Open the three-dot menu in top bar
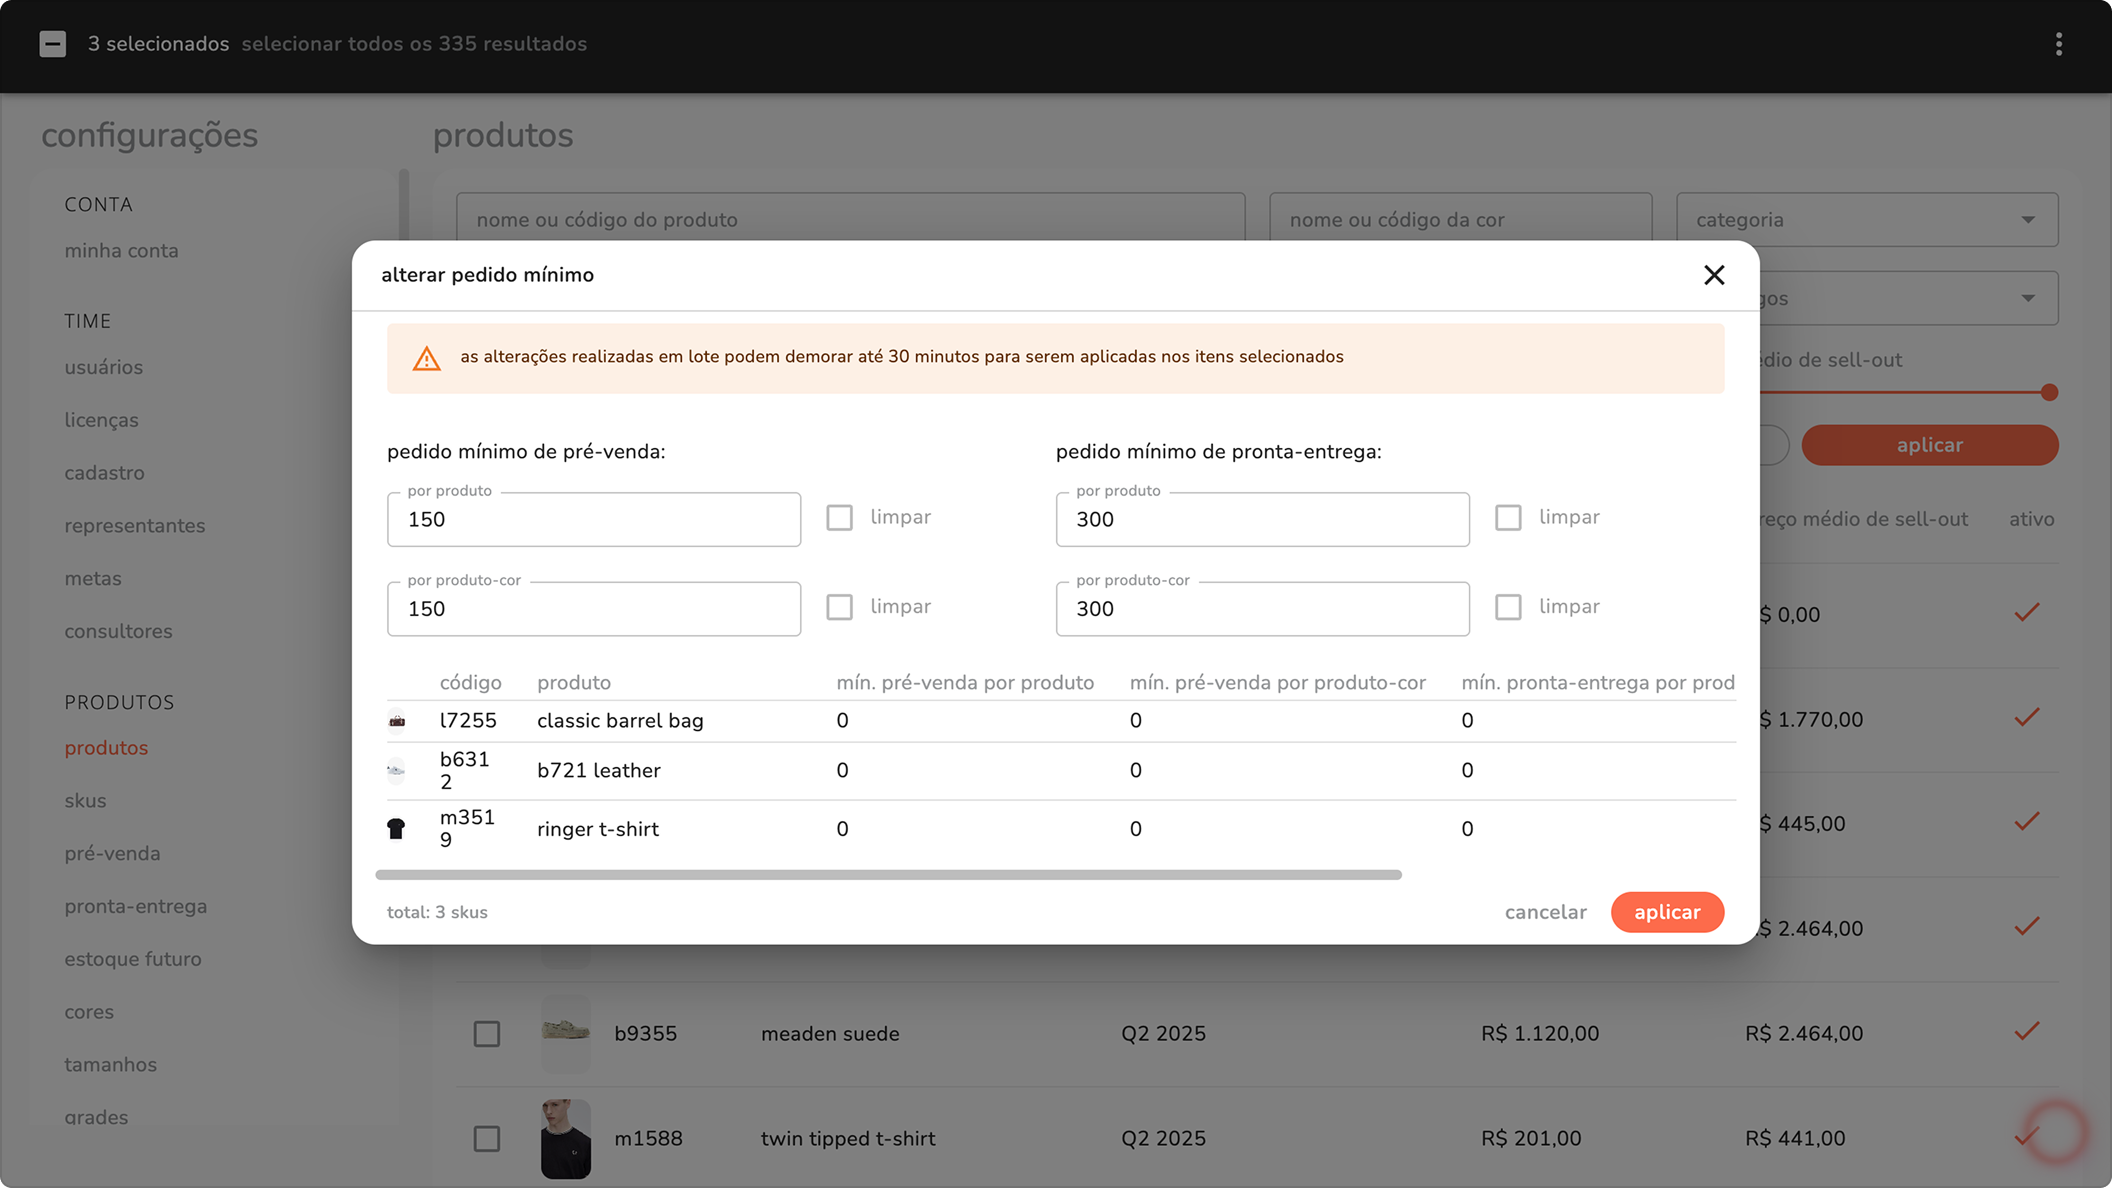The image size is (2112, 1188). click(2058, 44)
